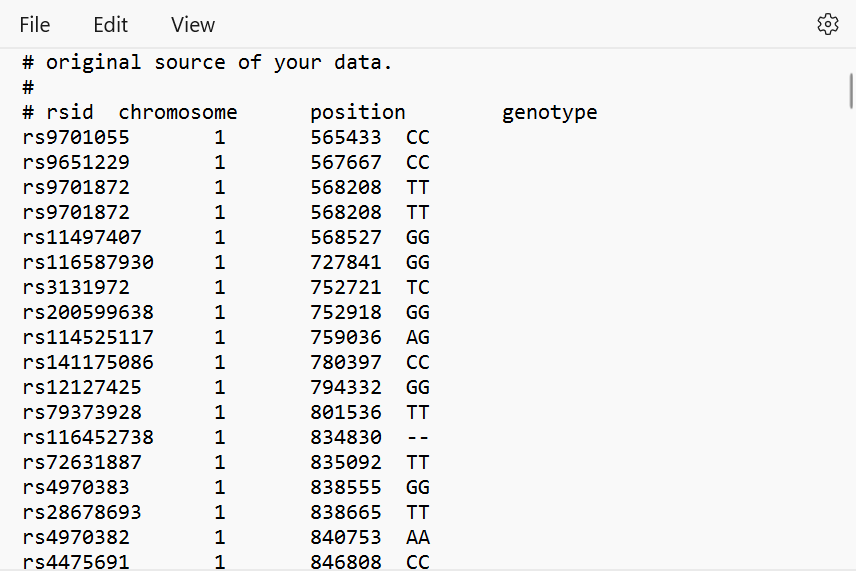
Task: Click the 'CC' genotype of rs9701055
Action: pyautogui.click(x=418, y=138)
